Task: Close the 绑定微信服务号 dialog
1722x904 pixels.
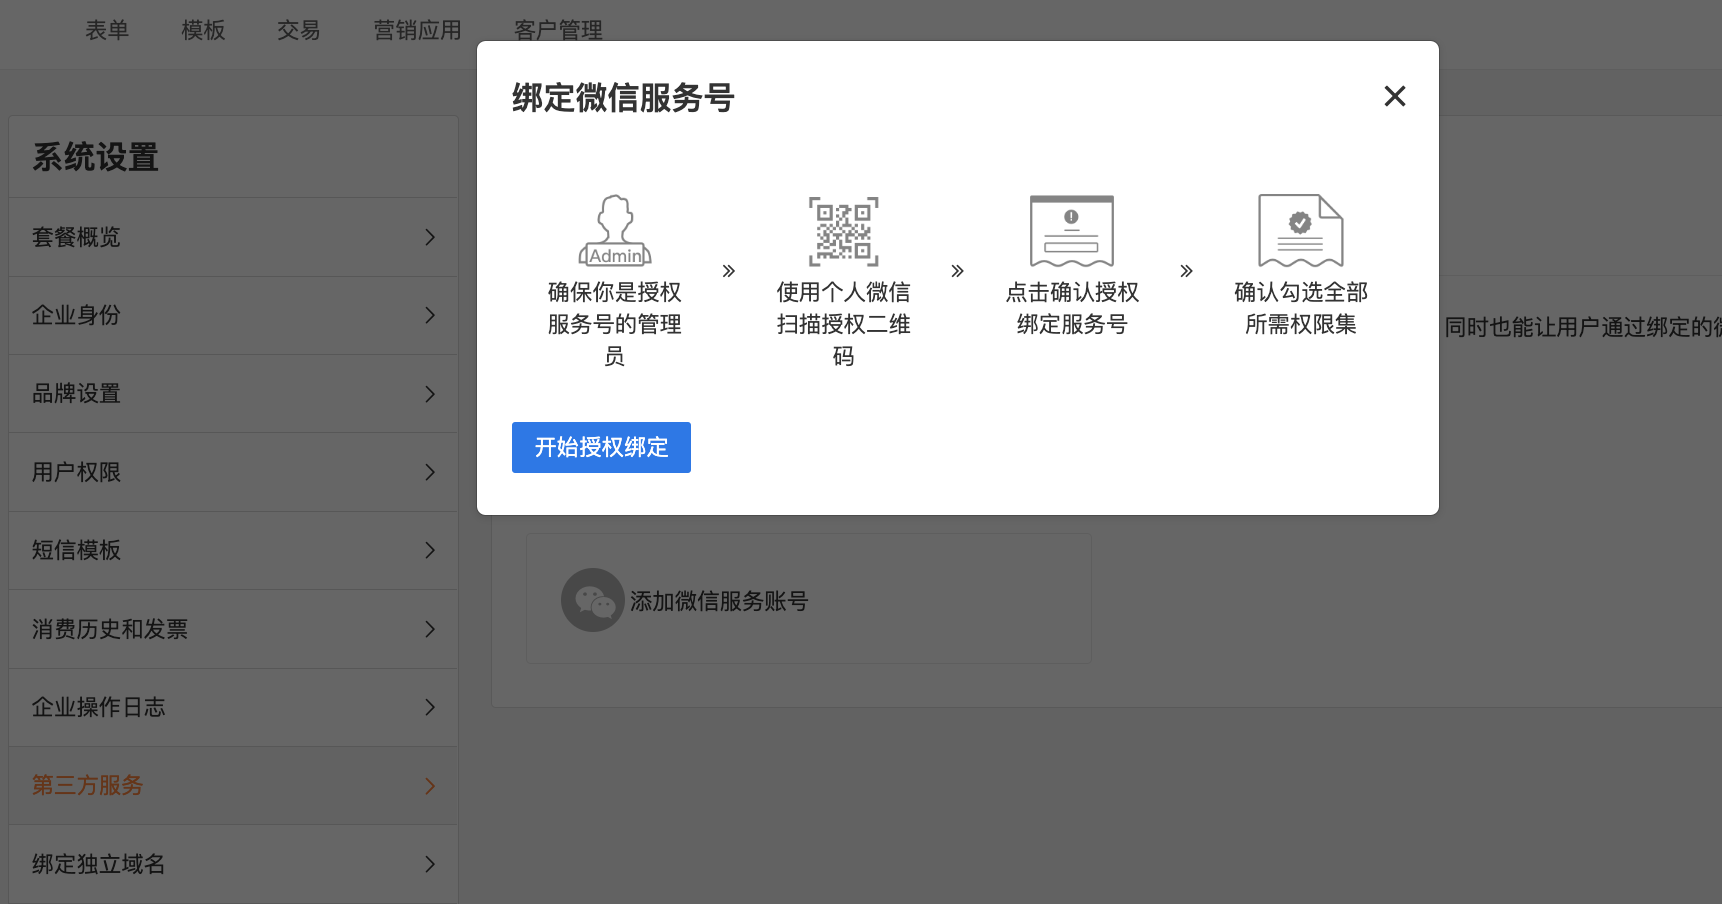Action: pos(1394,96)
